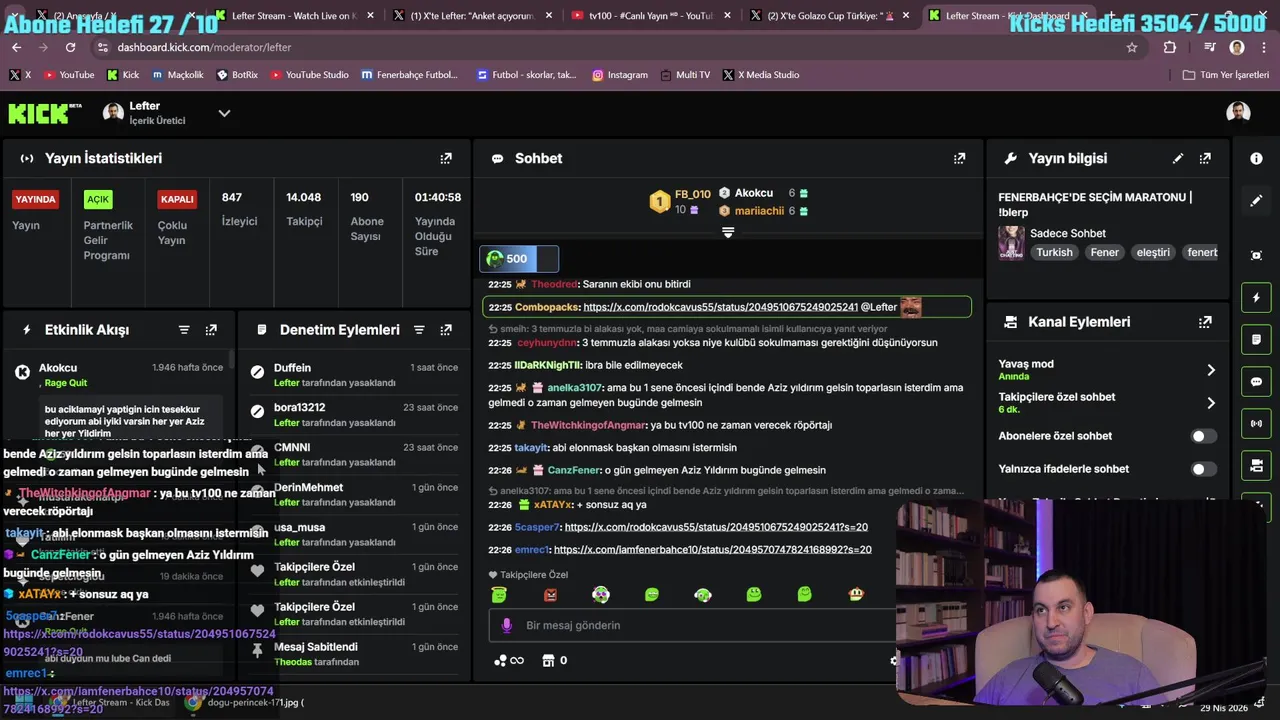Open emrec1's iamfenerbahce10 link in chat
Image resolution: width=1280 pixels, height=720 pixels.
pos(712,550)
